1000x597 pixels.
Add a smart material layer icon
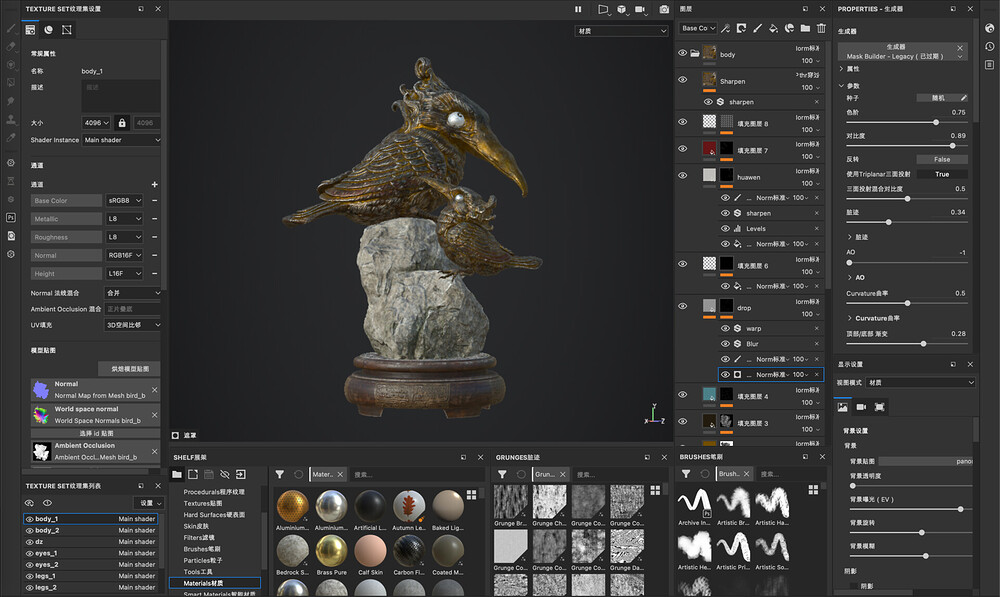click(x=789, y=28)
